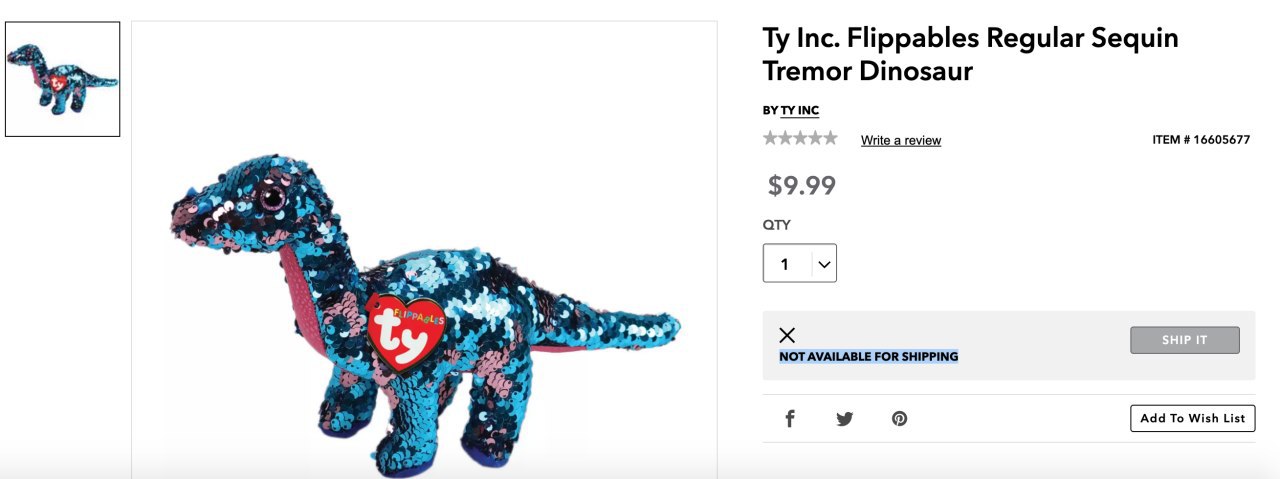Screen dimensions: 1280x479
Task: Click the product title heading
Action: coord(971,55)
